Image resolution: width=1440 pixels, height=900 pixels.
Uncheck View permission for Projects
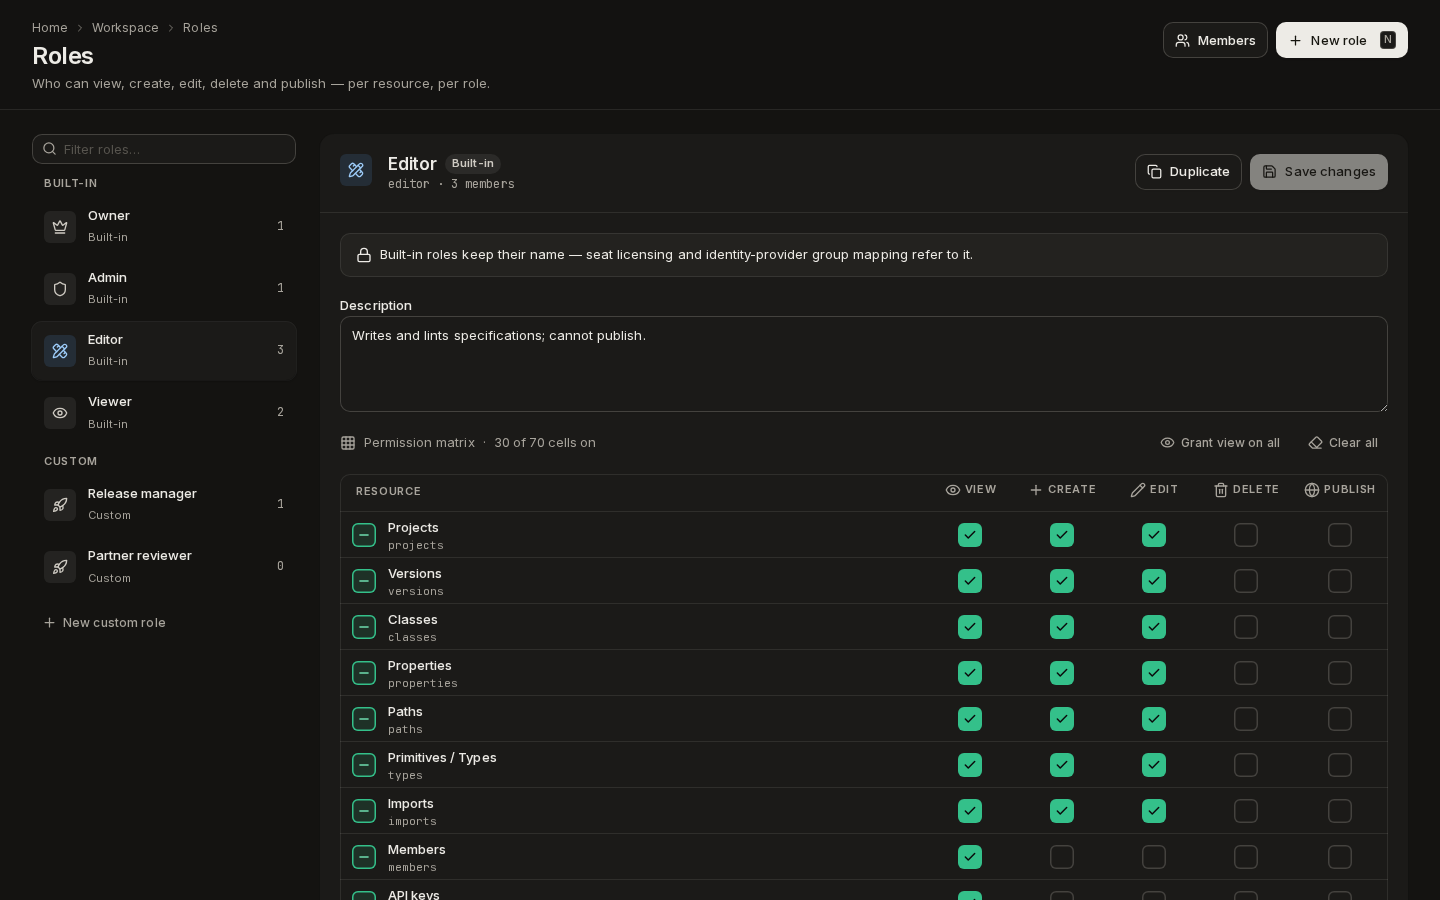(970, 535)
